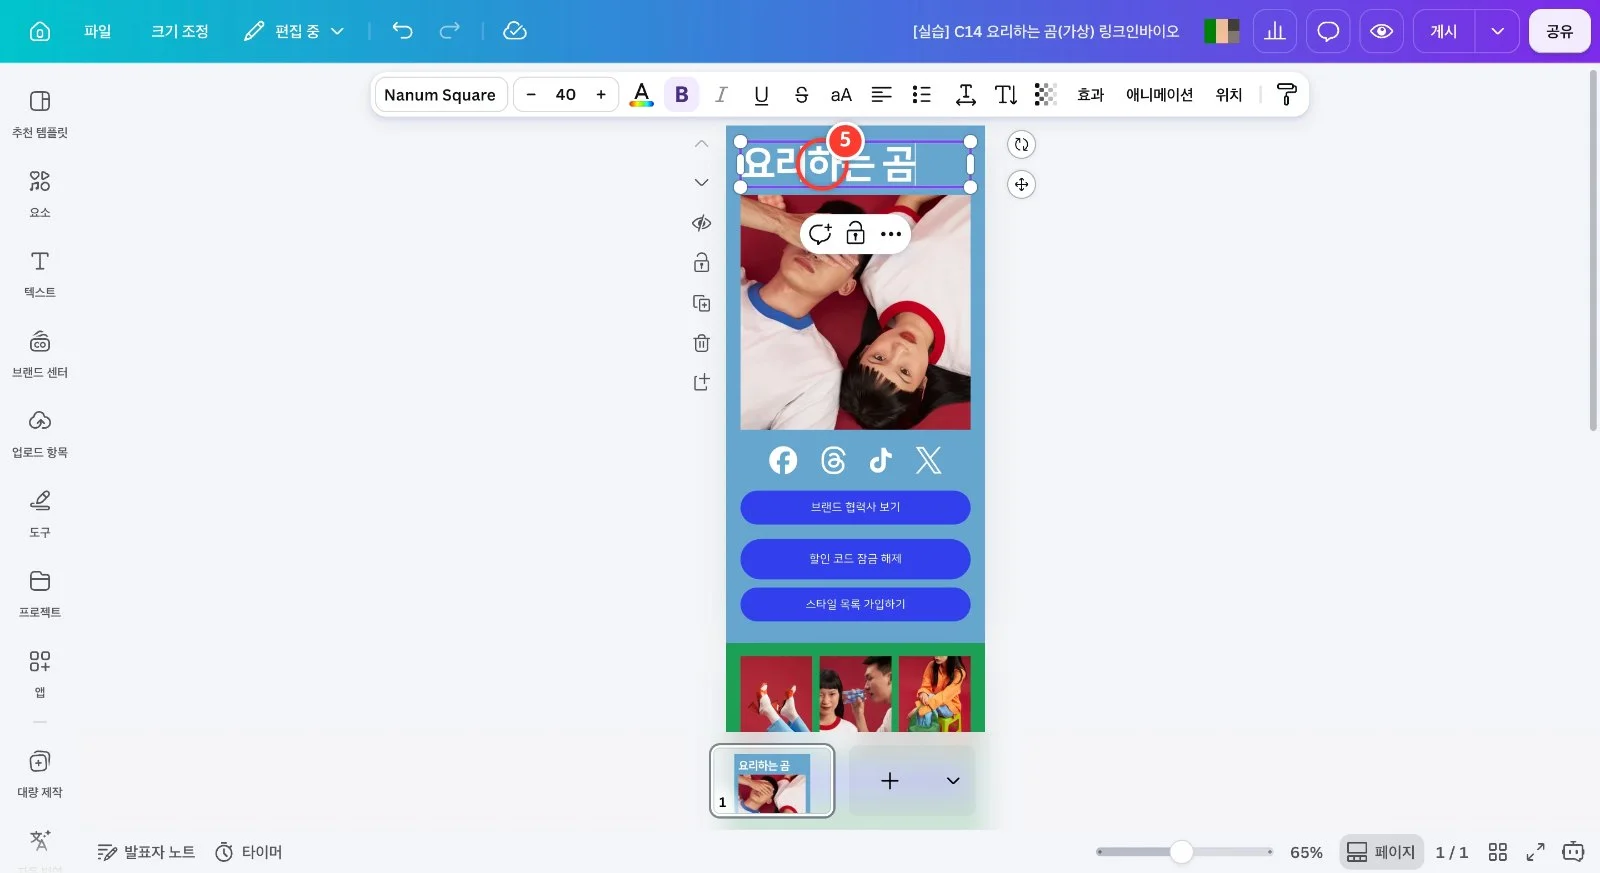This screenshot has width=1600, height=873.
Task: Open 위치 position panel
Action: point(1229,95)
